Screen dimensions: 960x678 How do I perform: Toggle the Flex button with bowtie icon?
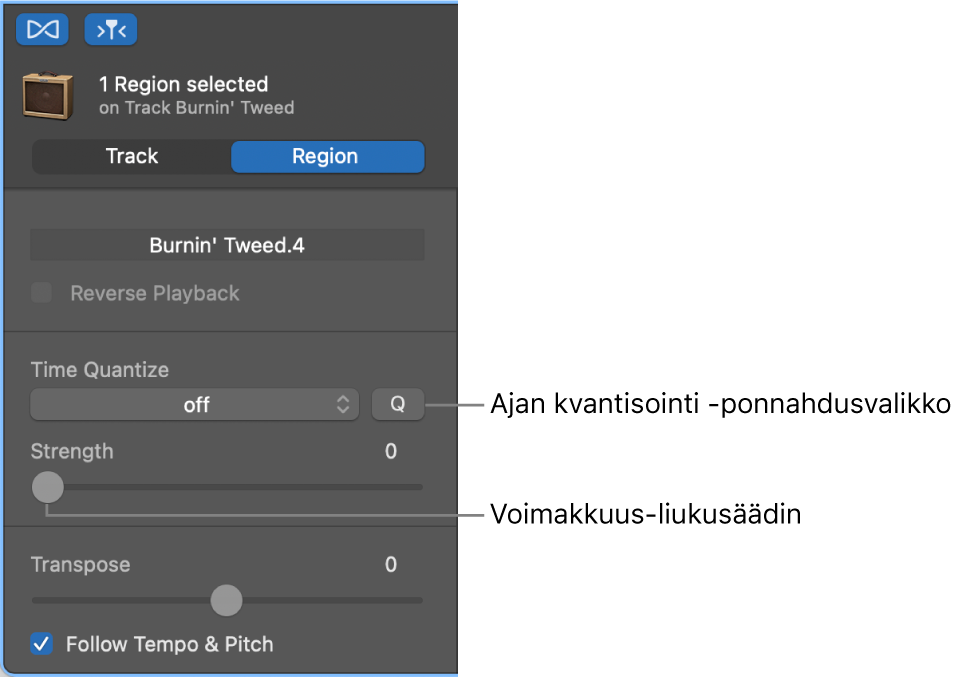pyautogui.click(x=42, y=30)
